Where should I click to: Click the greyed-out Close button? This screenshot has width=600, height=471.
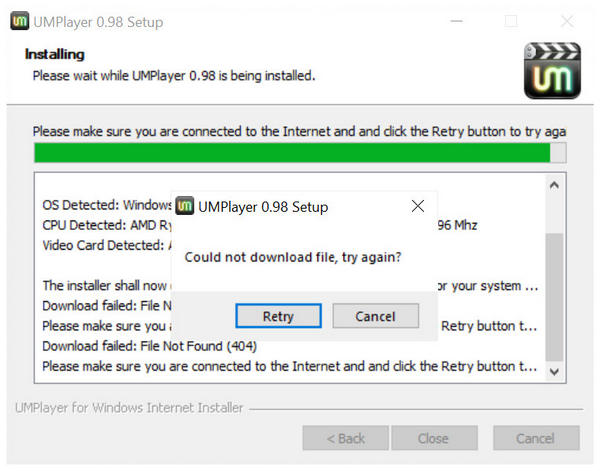pyautogui.click(x=434, y=438)
